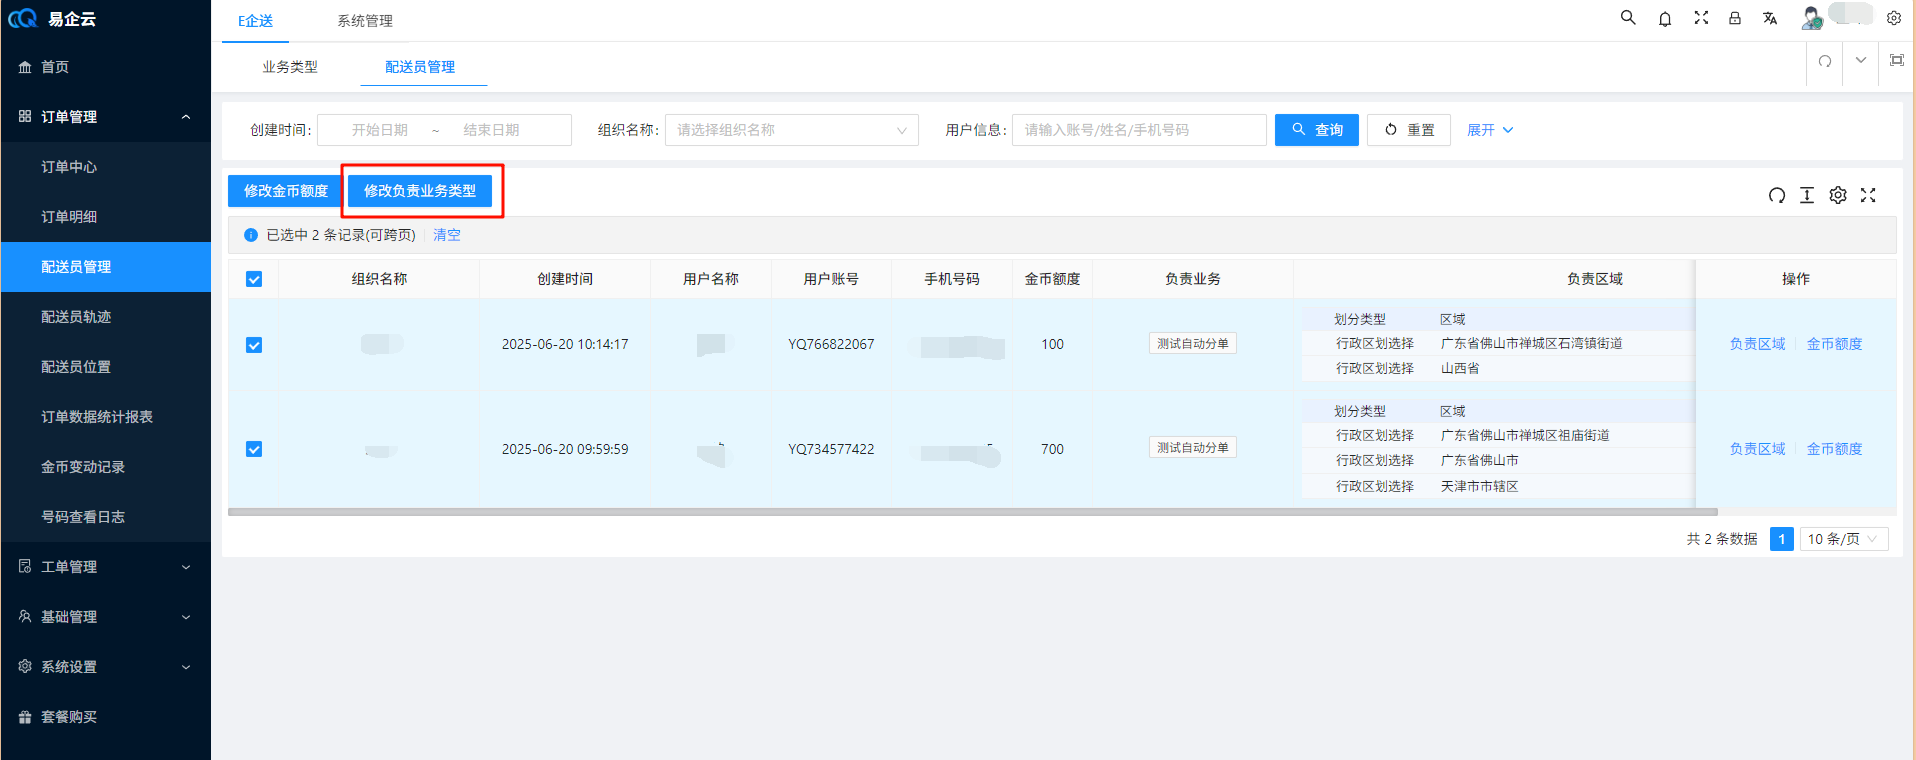
Task: Toggle the select-all header checkbox
Action: point(254,280)
